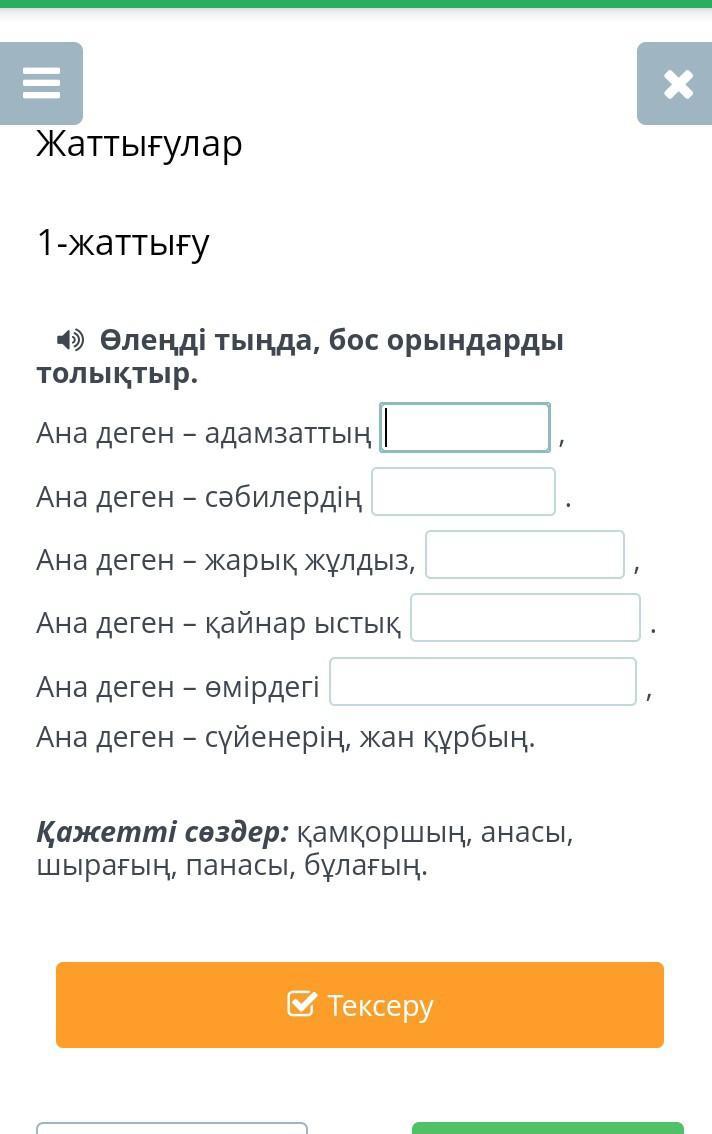
Task: Click the word қамқоршың in word list
Action: pos(385,832)
